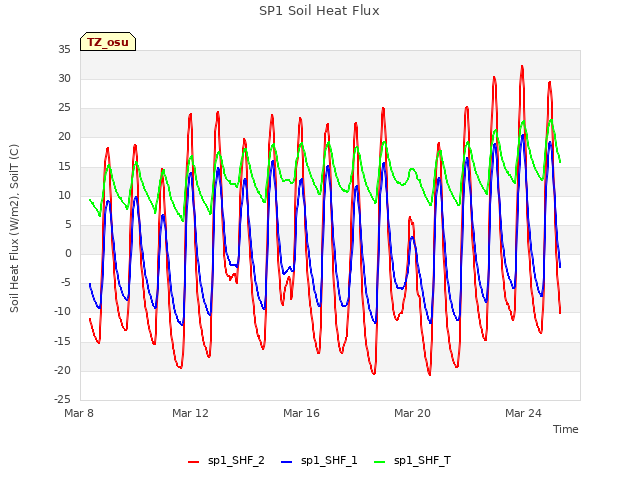Click the -20 y-axis tick label
Screen dimensions: 640x480
63,370
